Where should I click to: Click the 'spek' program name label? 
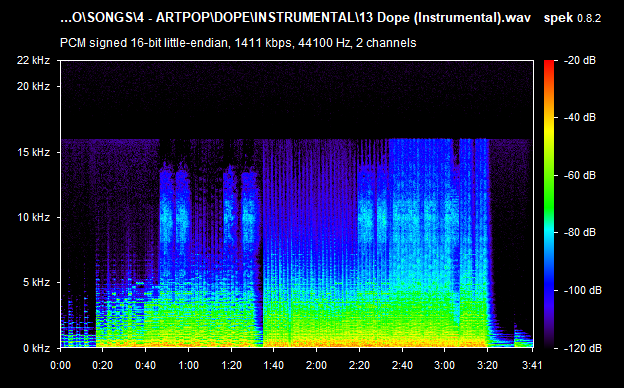558,18
